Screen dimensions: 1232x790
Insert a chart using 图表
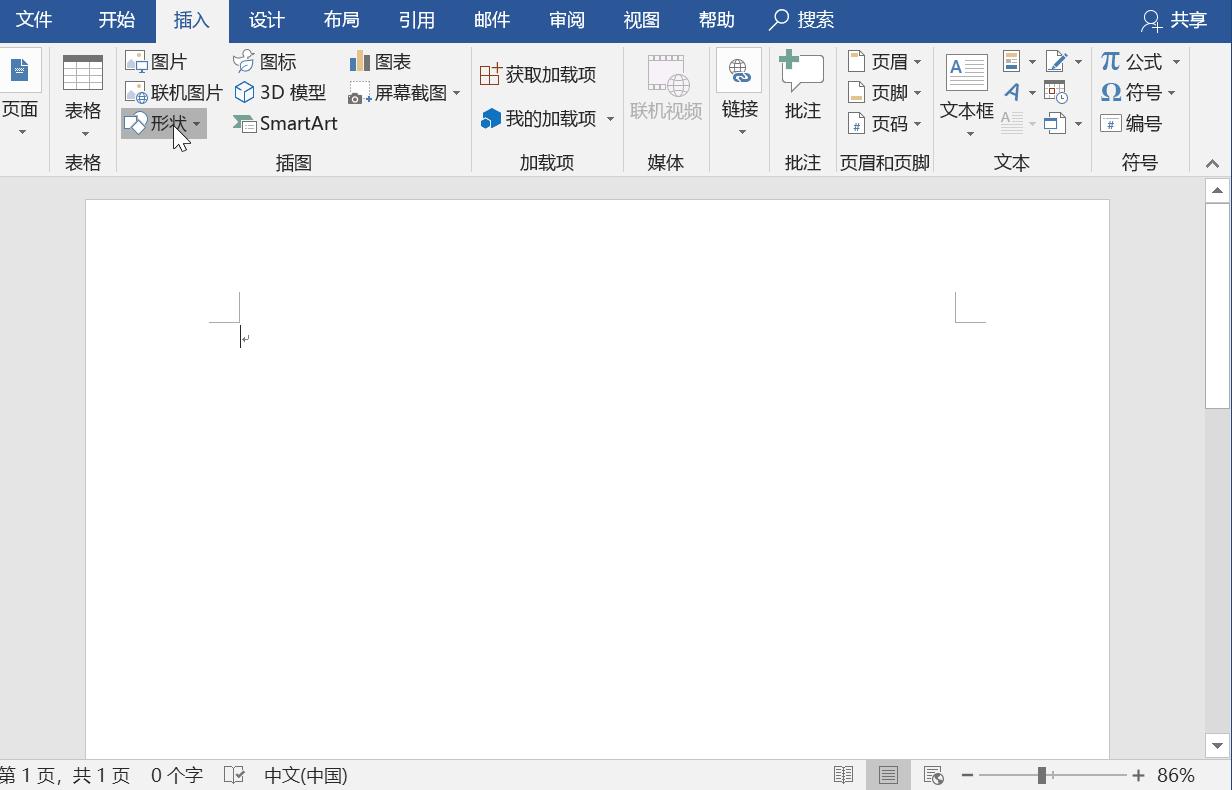click(380, 61)
